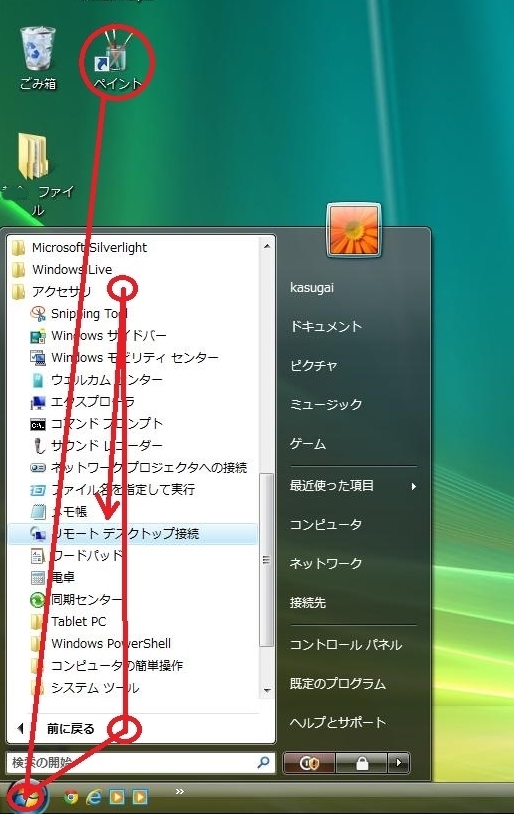Click the power sleep button in Start menu
The height and width of the screenshot is (814, 514).
(309, 763)
